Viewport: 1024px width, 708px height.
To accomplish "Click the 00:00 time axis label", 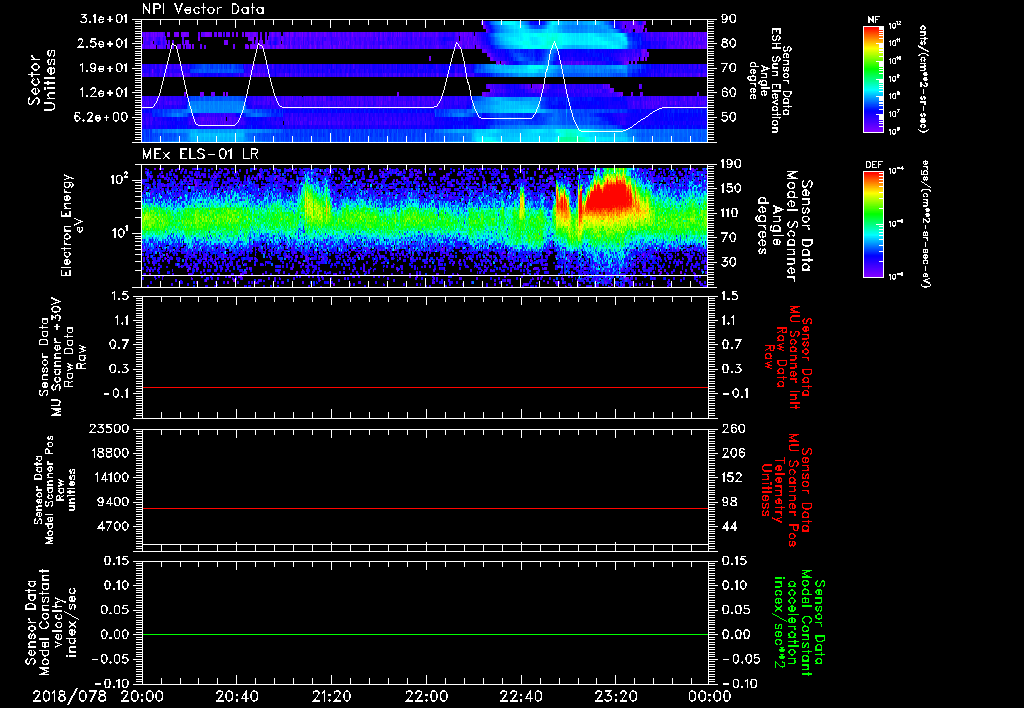I will [x=710, y=696].
